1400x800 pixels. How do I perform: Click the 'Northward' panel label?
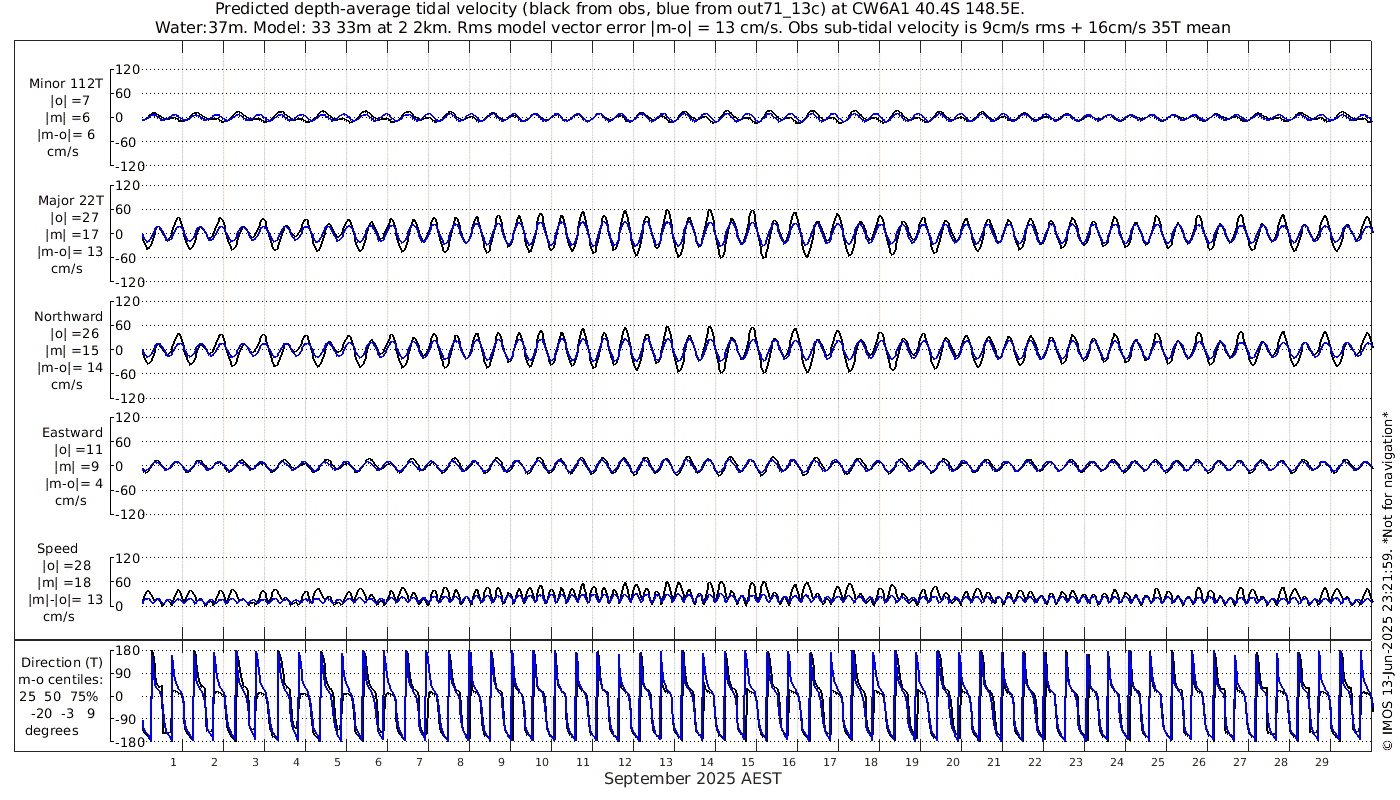click(x=69, y=316)
